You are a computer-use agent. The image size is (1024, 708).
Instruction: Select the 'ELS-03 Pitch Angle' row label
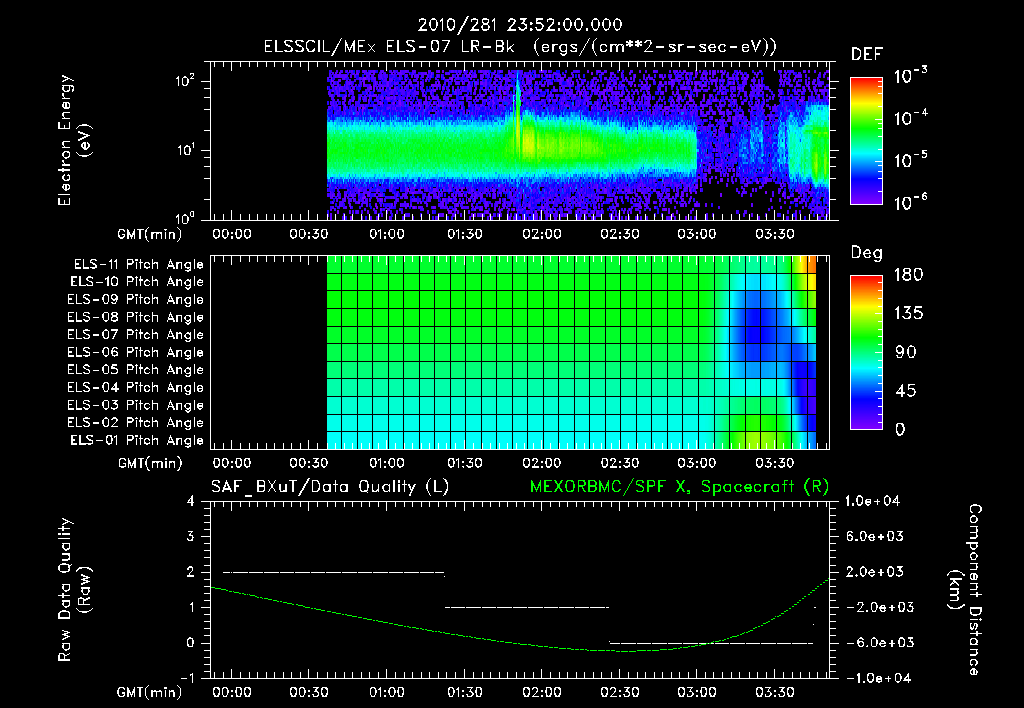click(136, 405)
